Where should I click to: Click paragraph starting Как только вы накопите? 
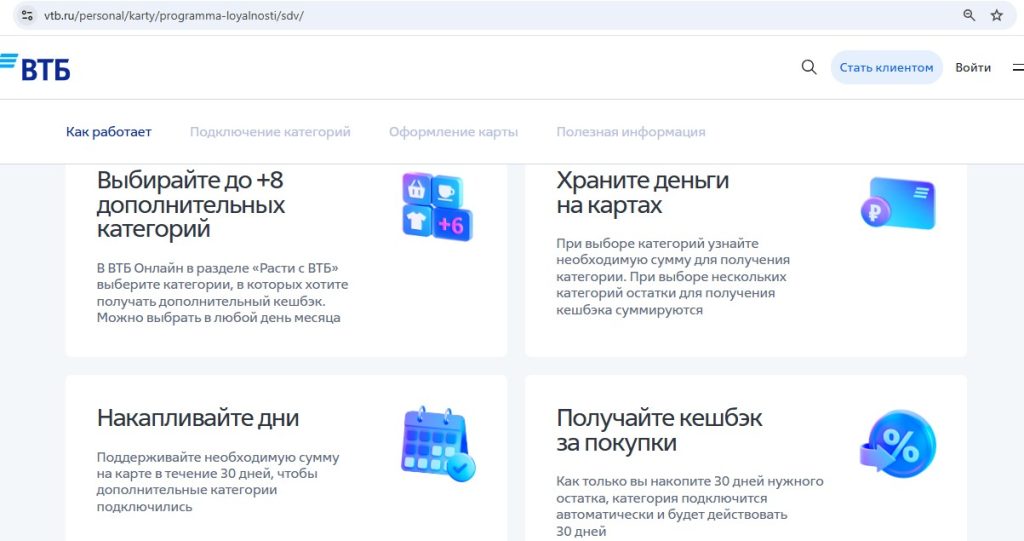pyautogui.click(x=690, y=506)
